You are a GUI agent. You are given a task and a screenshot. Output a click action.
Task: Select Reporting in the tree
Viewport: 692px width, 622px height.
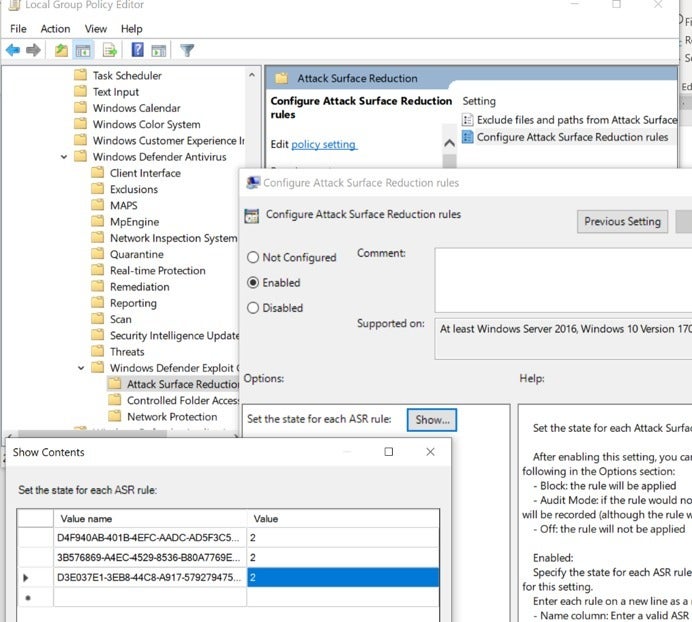133,303
